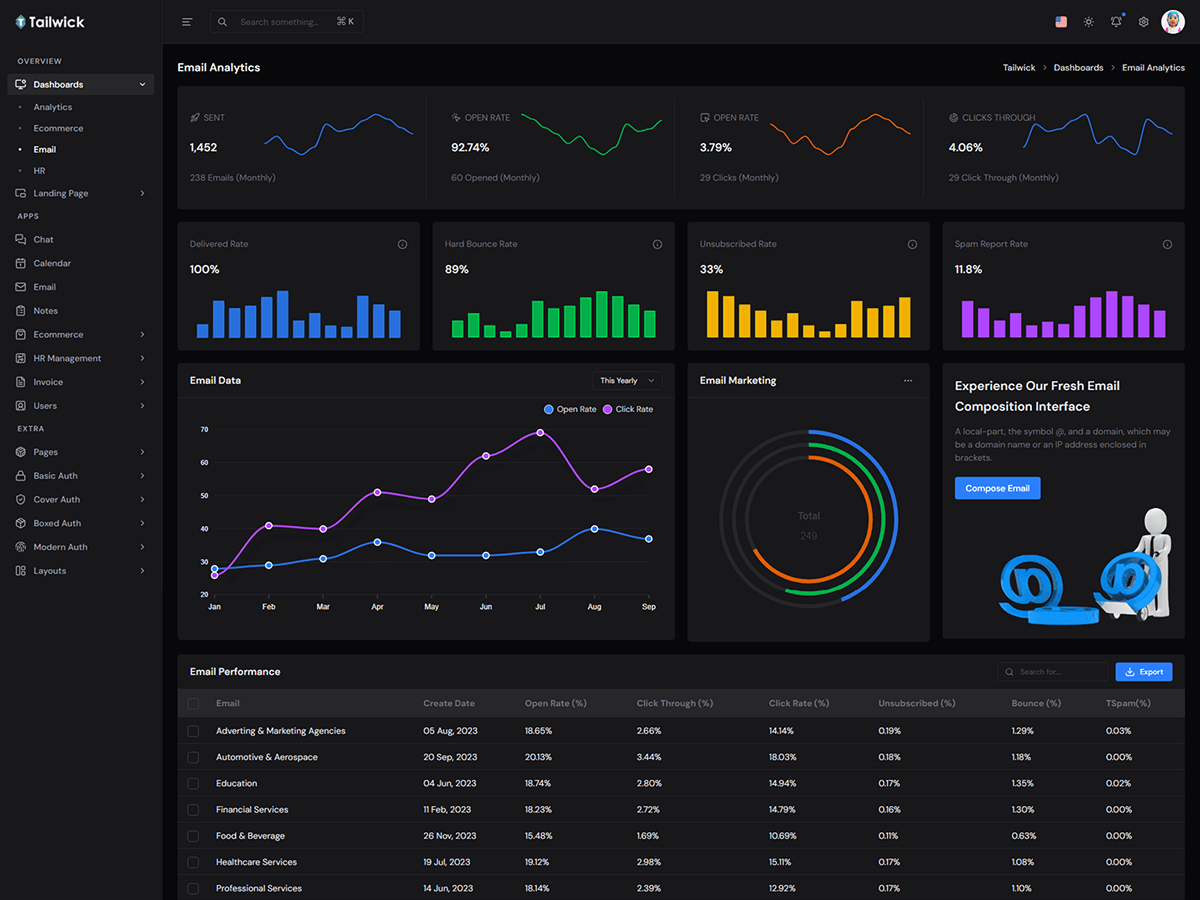The image size is (1200, 900).
Task: Tick the Financial Services row checkbox
Action: pyautogui.click(x=194, y=810)
